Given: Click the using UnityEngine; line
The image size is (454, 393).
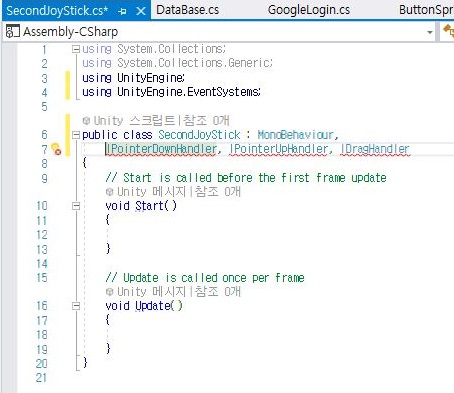Looking at the screenshot, I should pos(133,78).
